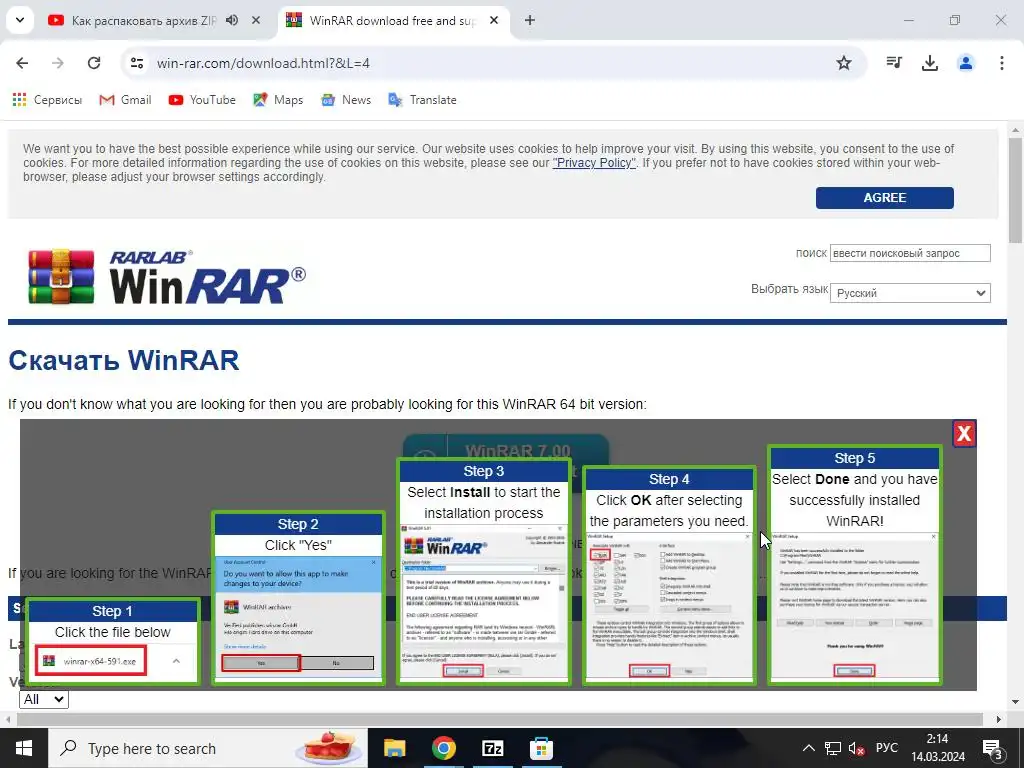Close the installation steps overlay with red X
This screenshot has height=768, width=1024.
tap(964, 434)
